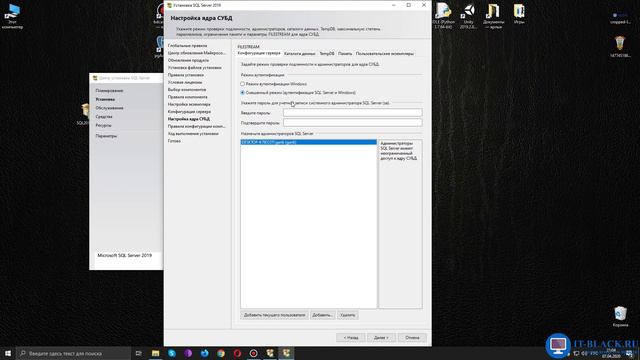Select Установка файлов установки step

tap(194, 68)
